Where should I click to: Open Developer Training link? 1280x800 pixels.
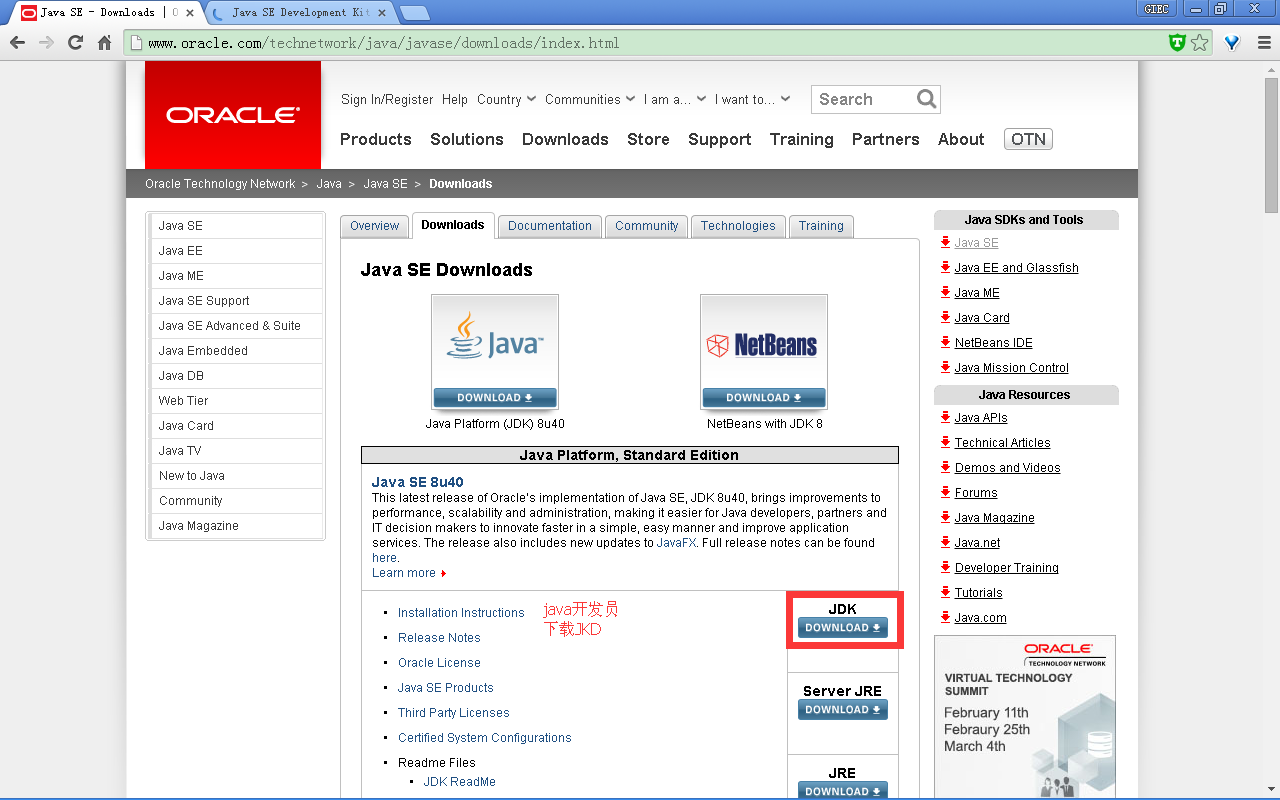pyautogui.click(x=1006, y=567)
